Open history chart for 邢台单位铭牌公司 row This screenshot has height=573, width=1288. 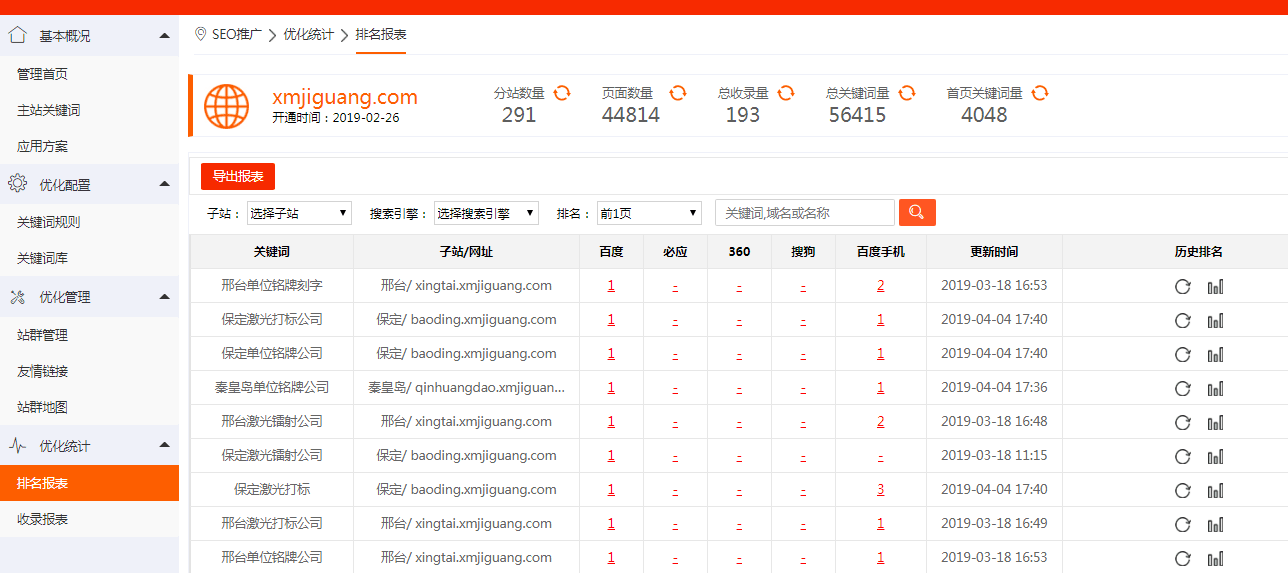(1215, 558)
